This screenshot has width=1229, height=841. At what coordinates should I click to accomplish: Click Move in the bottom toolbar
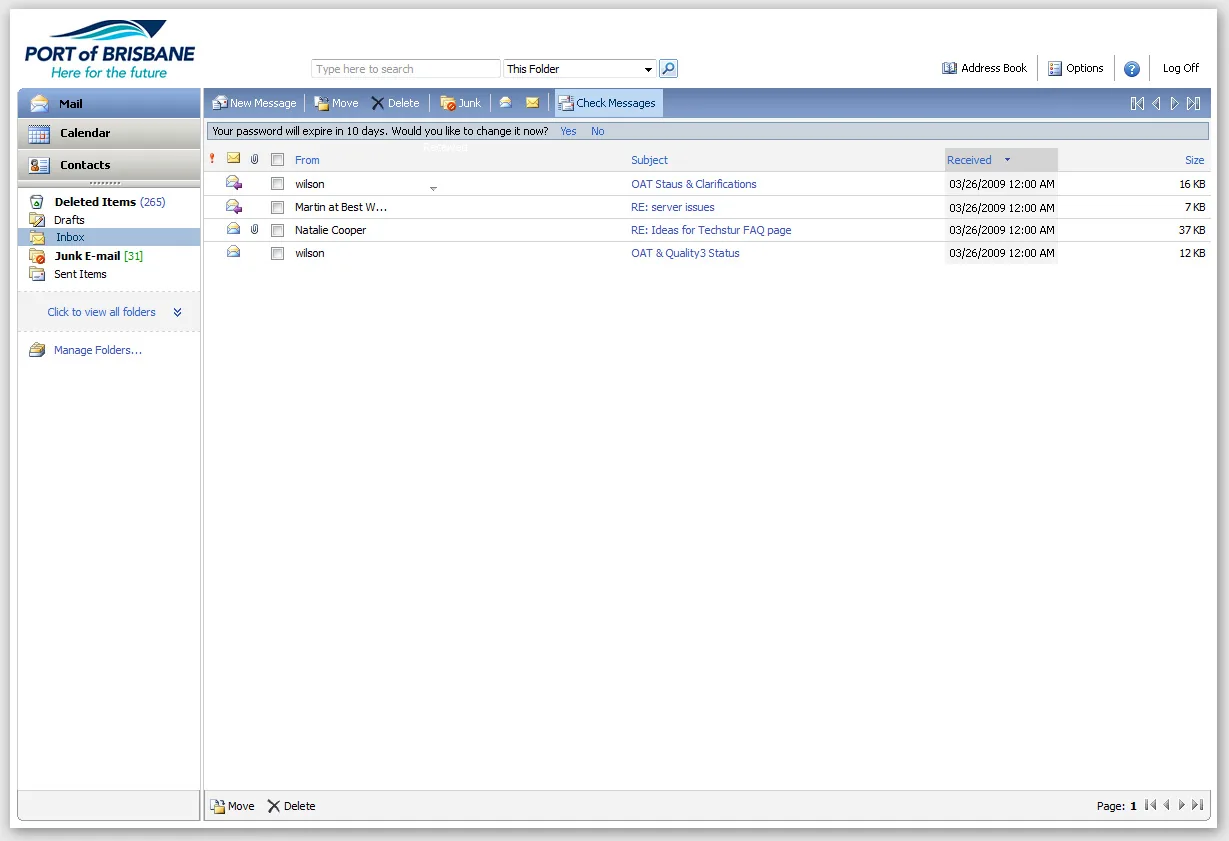coord(232,806)
